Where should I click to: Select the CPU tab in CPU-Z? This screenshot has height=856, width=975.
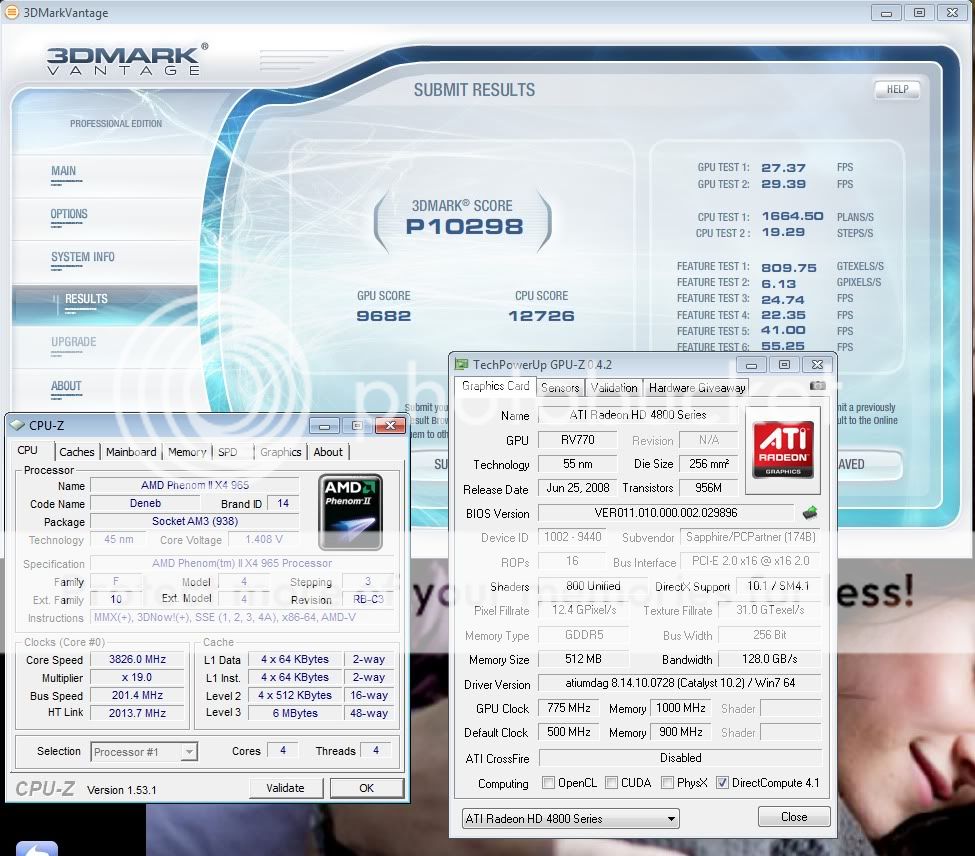(x=27, y=450)
